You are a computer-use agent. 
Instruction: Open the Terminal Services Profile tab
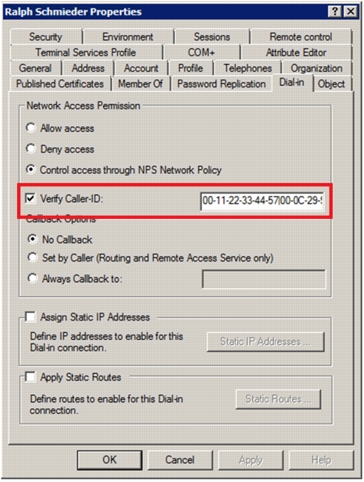86,52
